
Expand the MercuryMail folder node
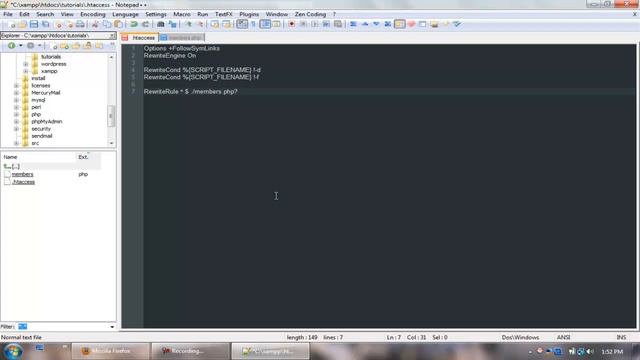click(16, 93)
